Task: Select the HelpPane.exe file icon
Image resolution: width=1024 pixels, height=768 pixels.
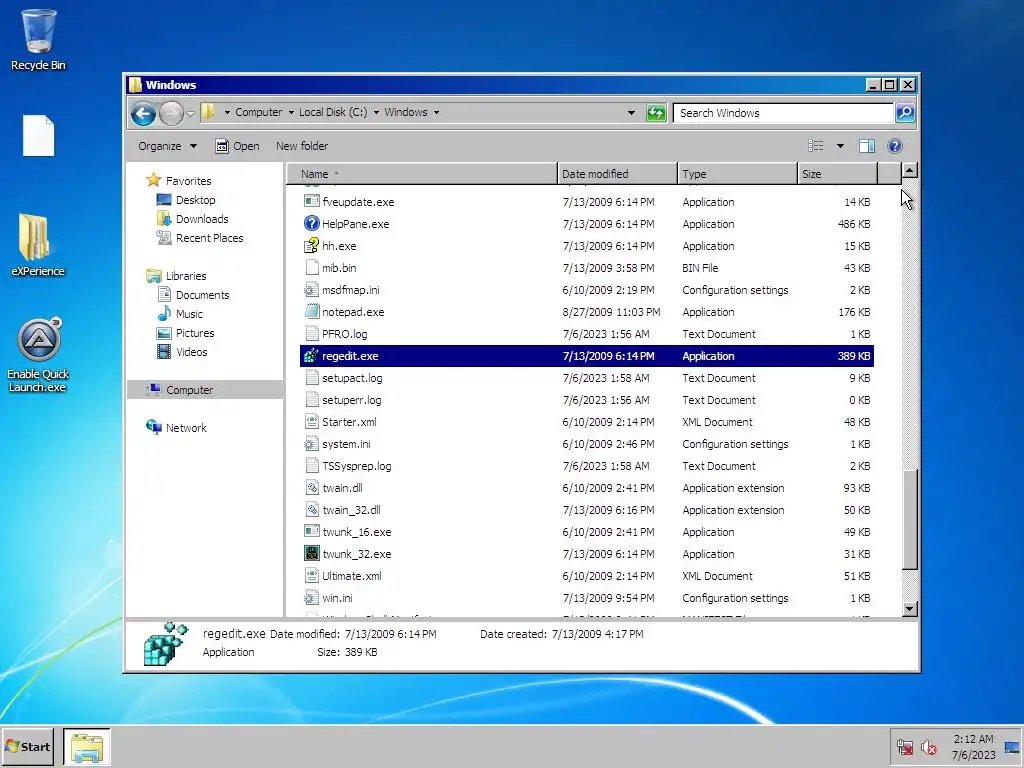Action: [x=312, y=224]
